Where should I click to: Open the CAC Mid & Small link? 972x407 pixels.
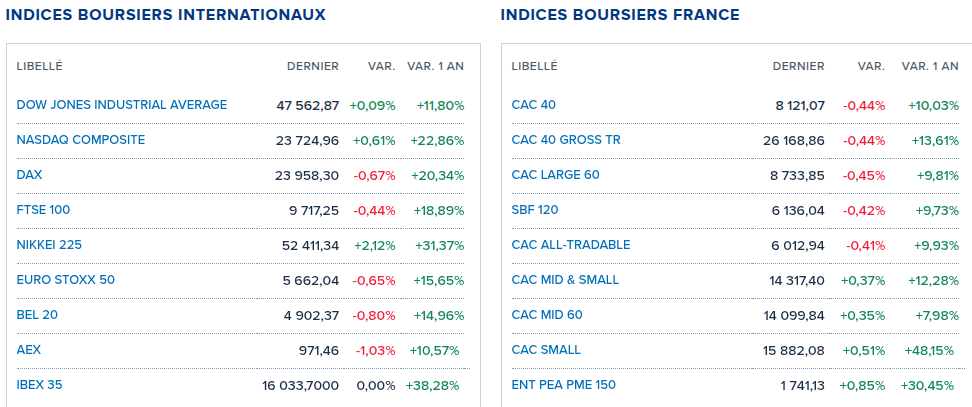coord(565,280)
